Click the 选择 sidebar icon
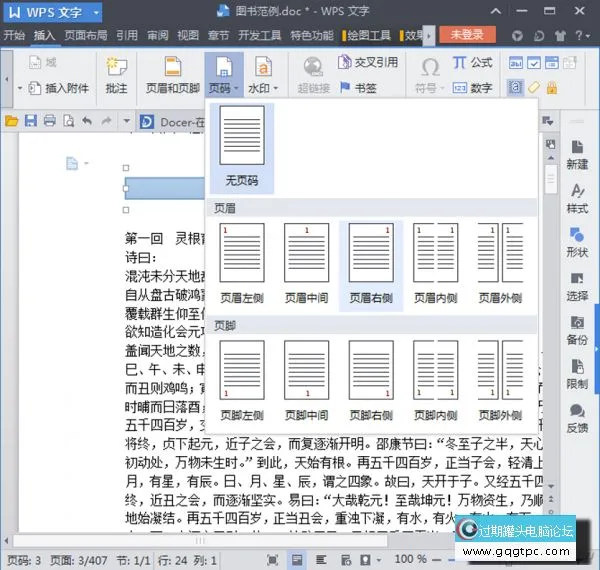The height and width of the screenshot is (570, 600). 577,287
